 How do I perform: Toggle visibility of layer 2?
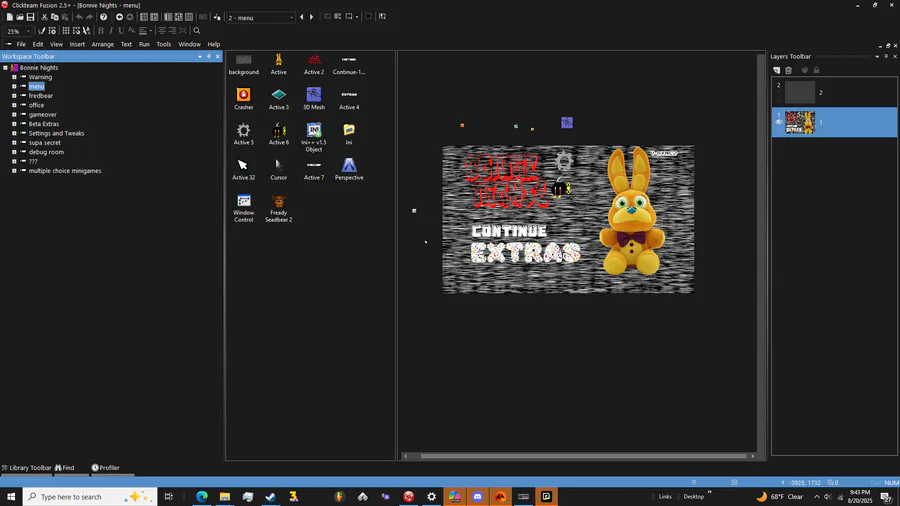click(x=779, y=92)
